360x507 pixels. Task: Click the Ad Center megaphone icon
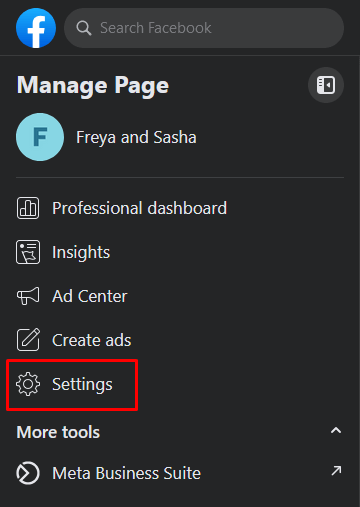click(x=28, y=296)
